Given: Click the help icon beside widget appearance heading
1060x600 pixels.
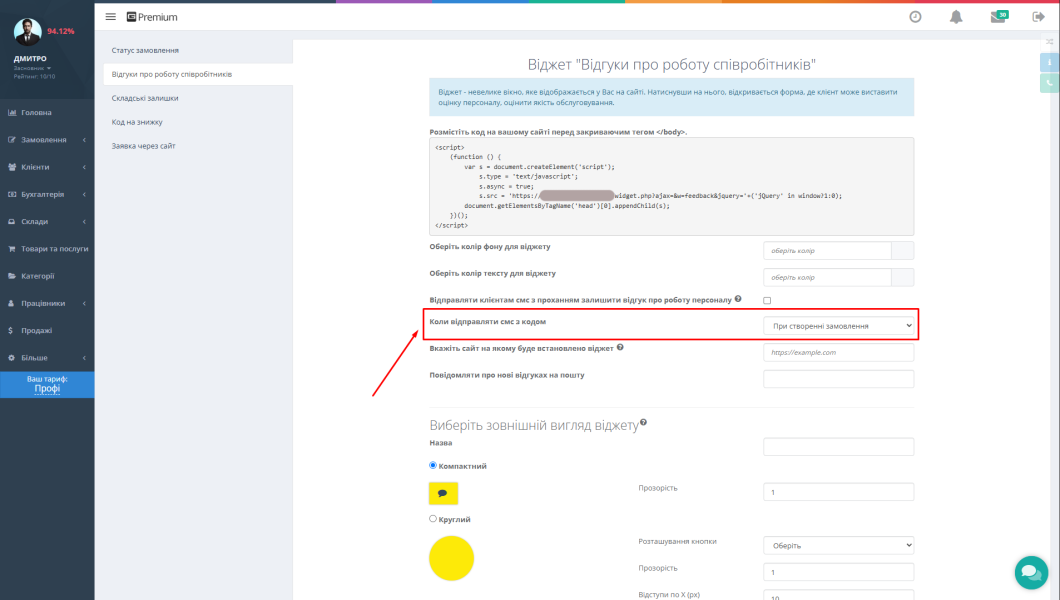Looking at the screenshot, I should click(643, 423).
